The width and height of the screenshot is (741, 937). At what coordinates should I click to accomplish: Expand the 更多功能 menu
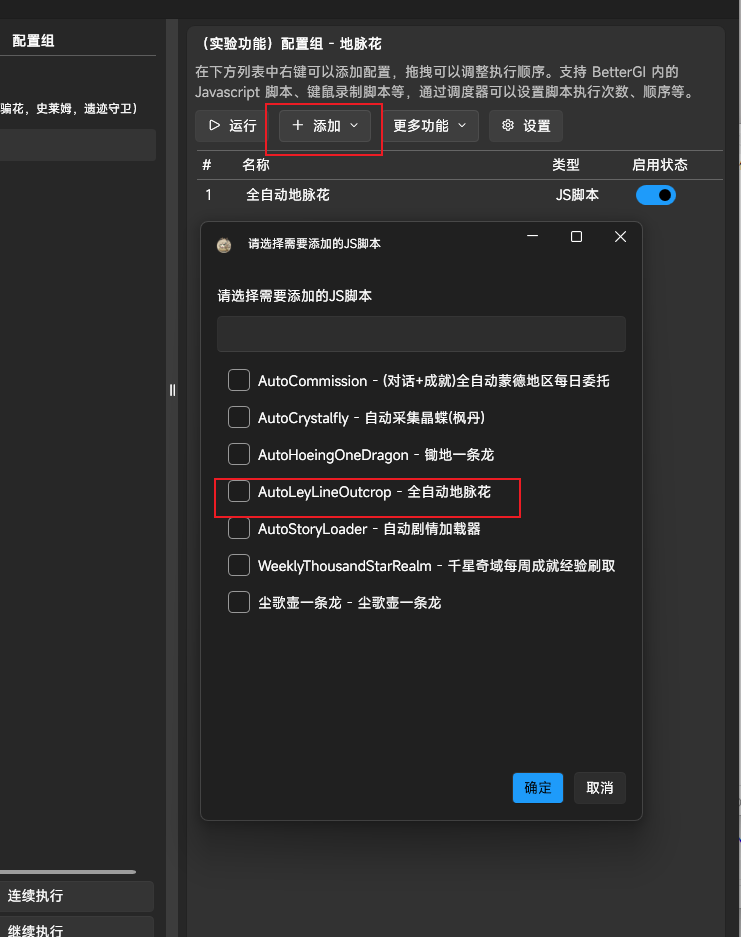point(429,126)
